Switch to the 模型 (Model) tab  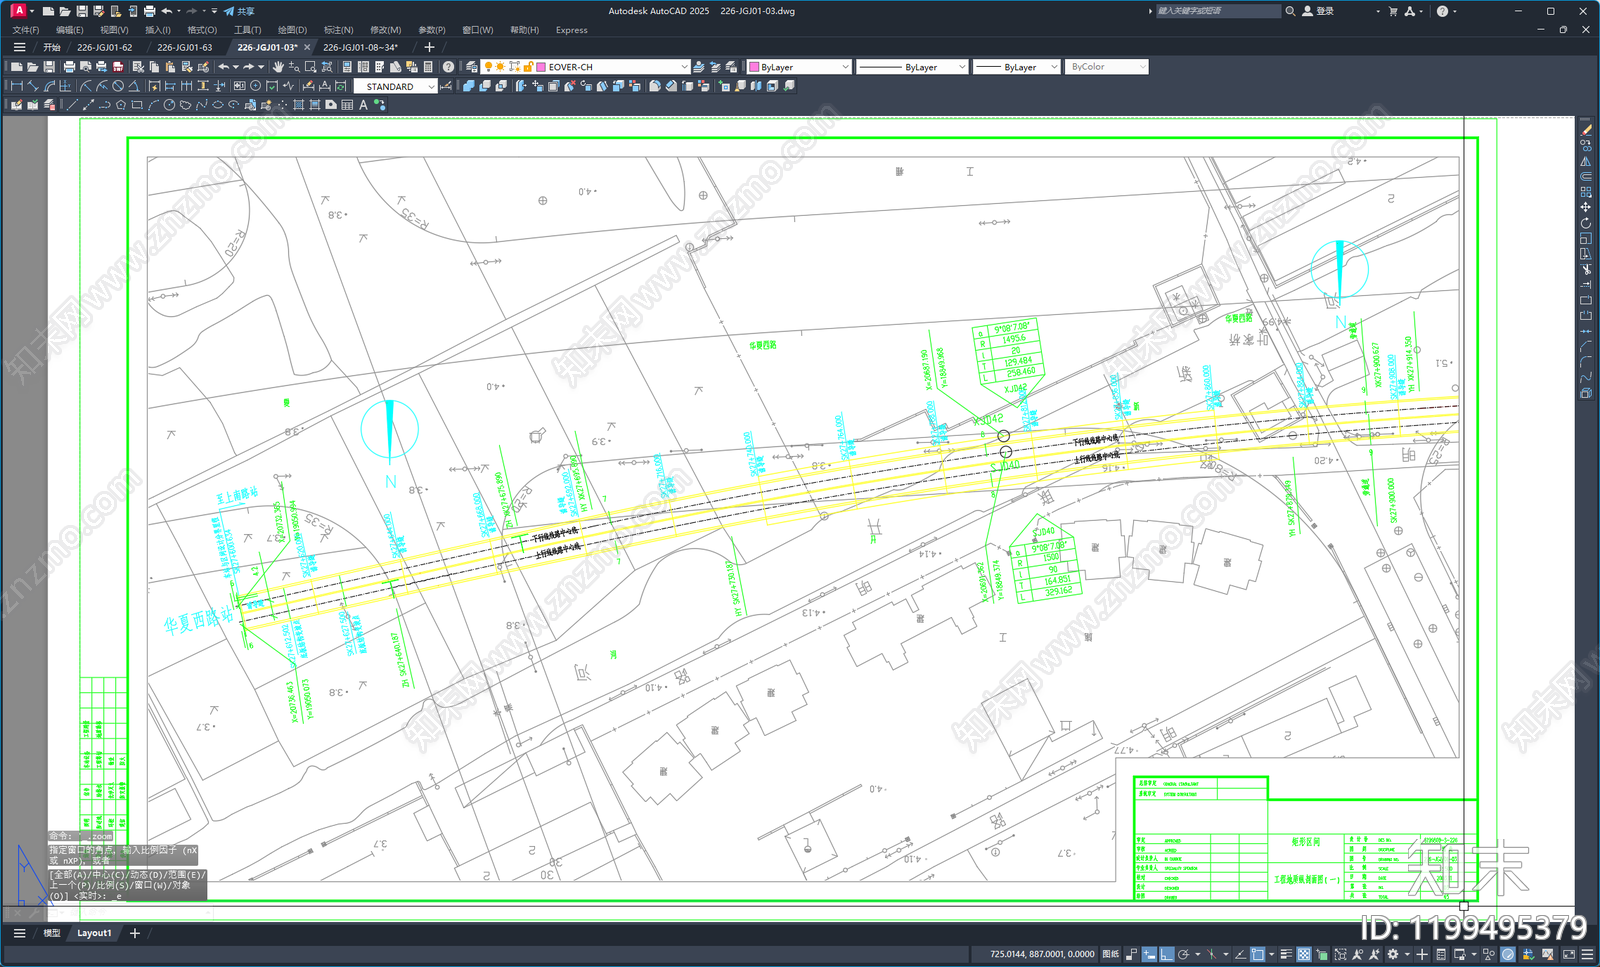52,933
